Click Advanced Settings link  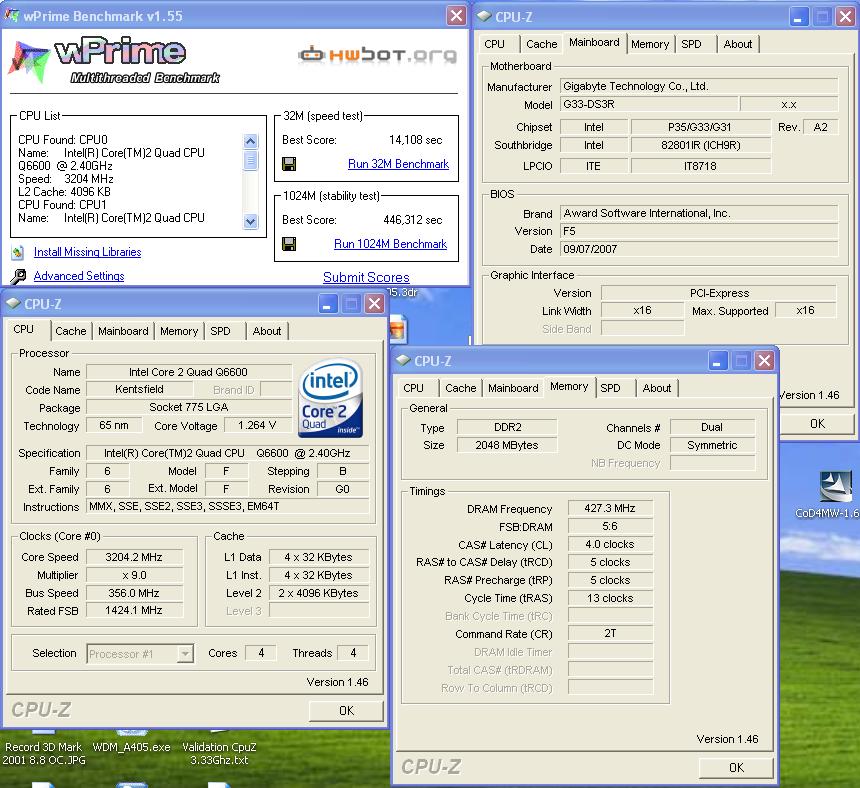tap(79, 276)
